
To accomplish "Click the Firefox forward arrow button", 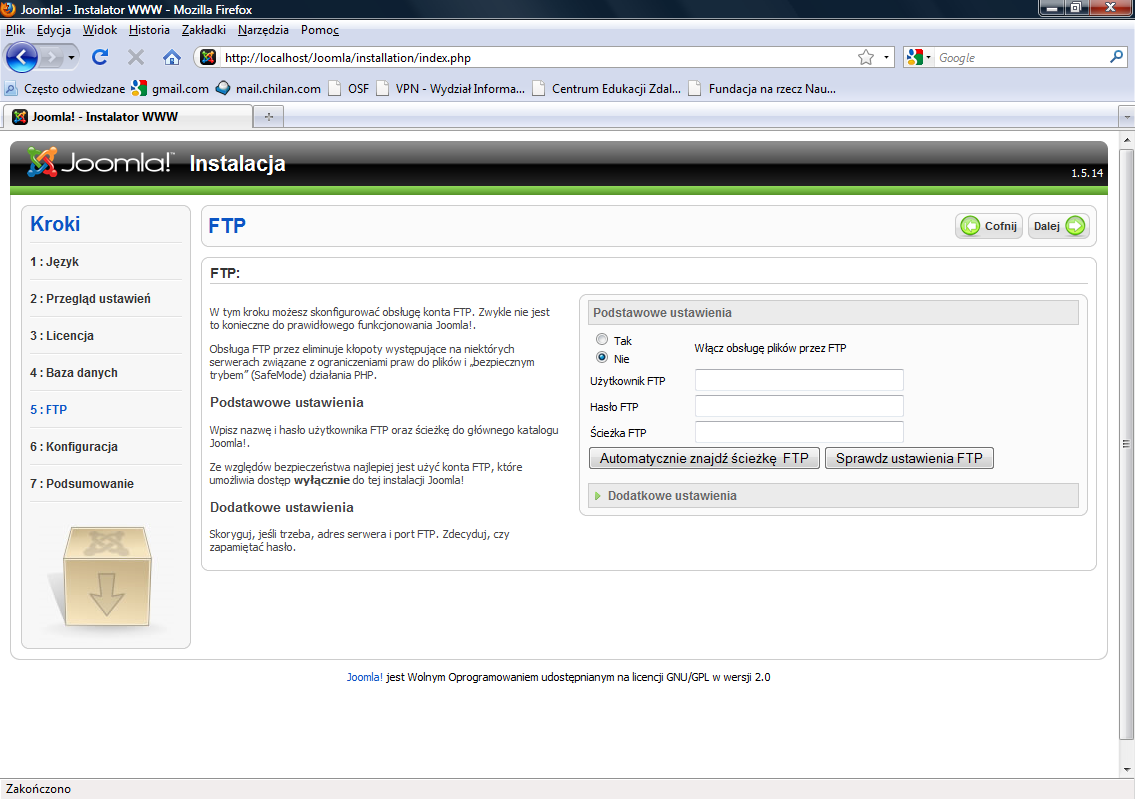I will click(x=51, y=57).
